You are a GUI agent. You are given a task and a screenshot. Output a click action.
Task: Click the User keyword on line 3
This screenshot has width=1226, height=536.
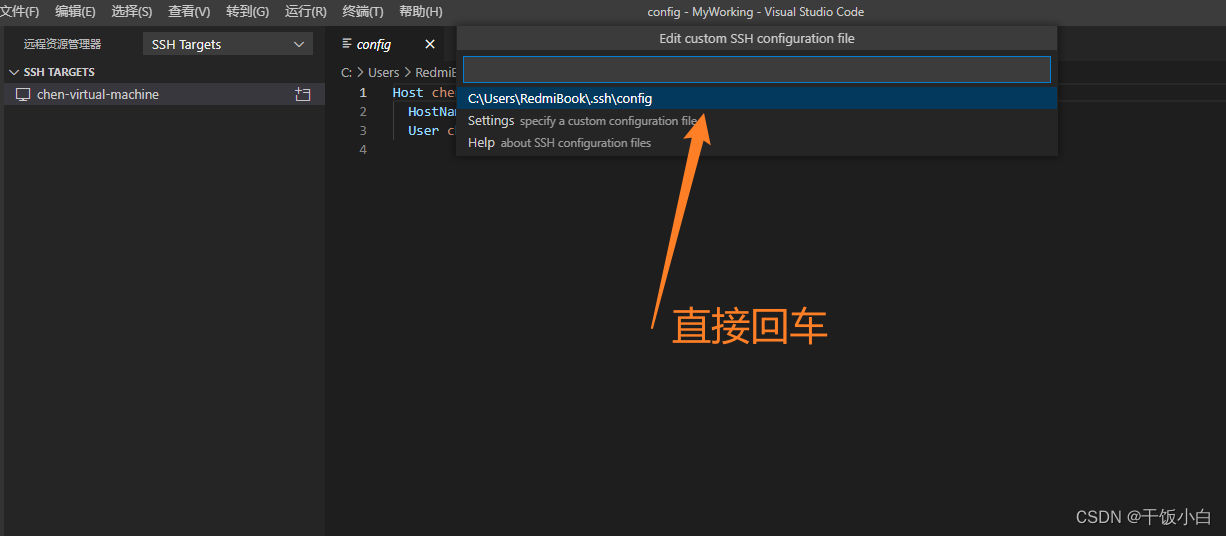(423, 130)
